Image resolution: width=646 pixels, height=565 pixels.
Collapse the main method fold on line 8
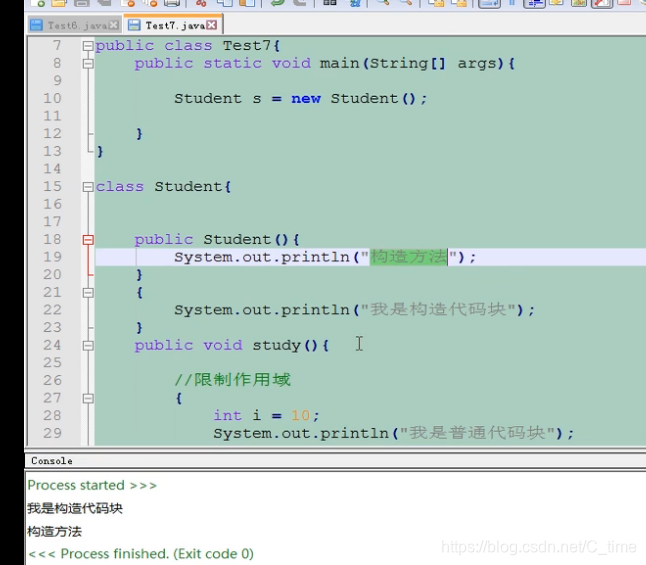pyautogui.click(x=88, y=63)
